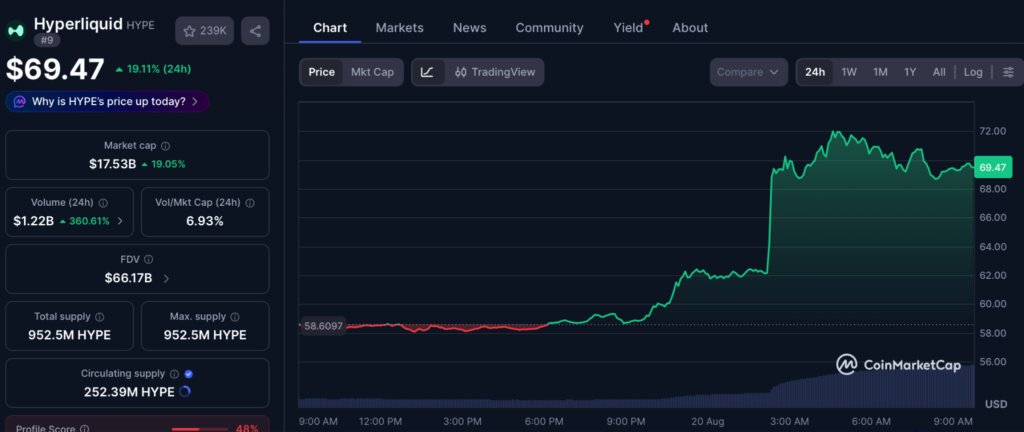The width and height of the screenshot is (1024, 432).
Task: Open Market cap info icon
Action: click(165, 146)
